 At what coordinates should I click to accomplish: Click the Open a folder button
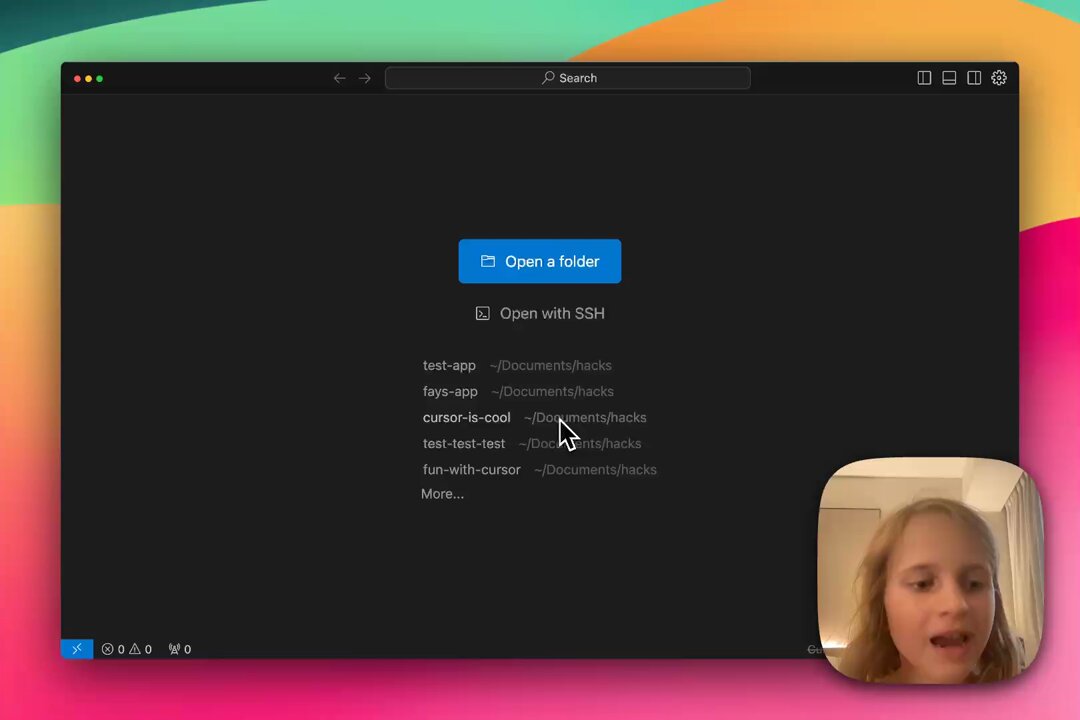[x=540, y=261]
